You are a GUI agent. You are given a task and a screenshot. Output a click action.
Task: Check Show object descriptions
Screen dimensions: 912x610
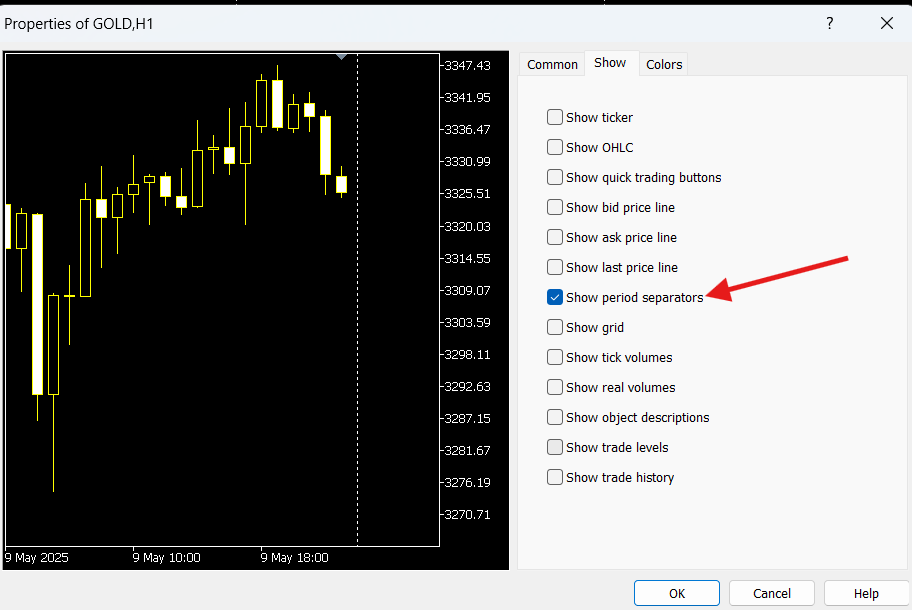tap(555, 417)
